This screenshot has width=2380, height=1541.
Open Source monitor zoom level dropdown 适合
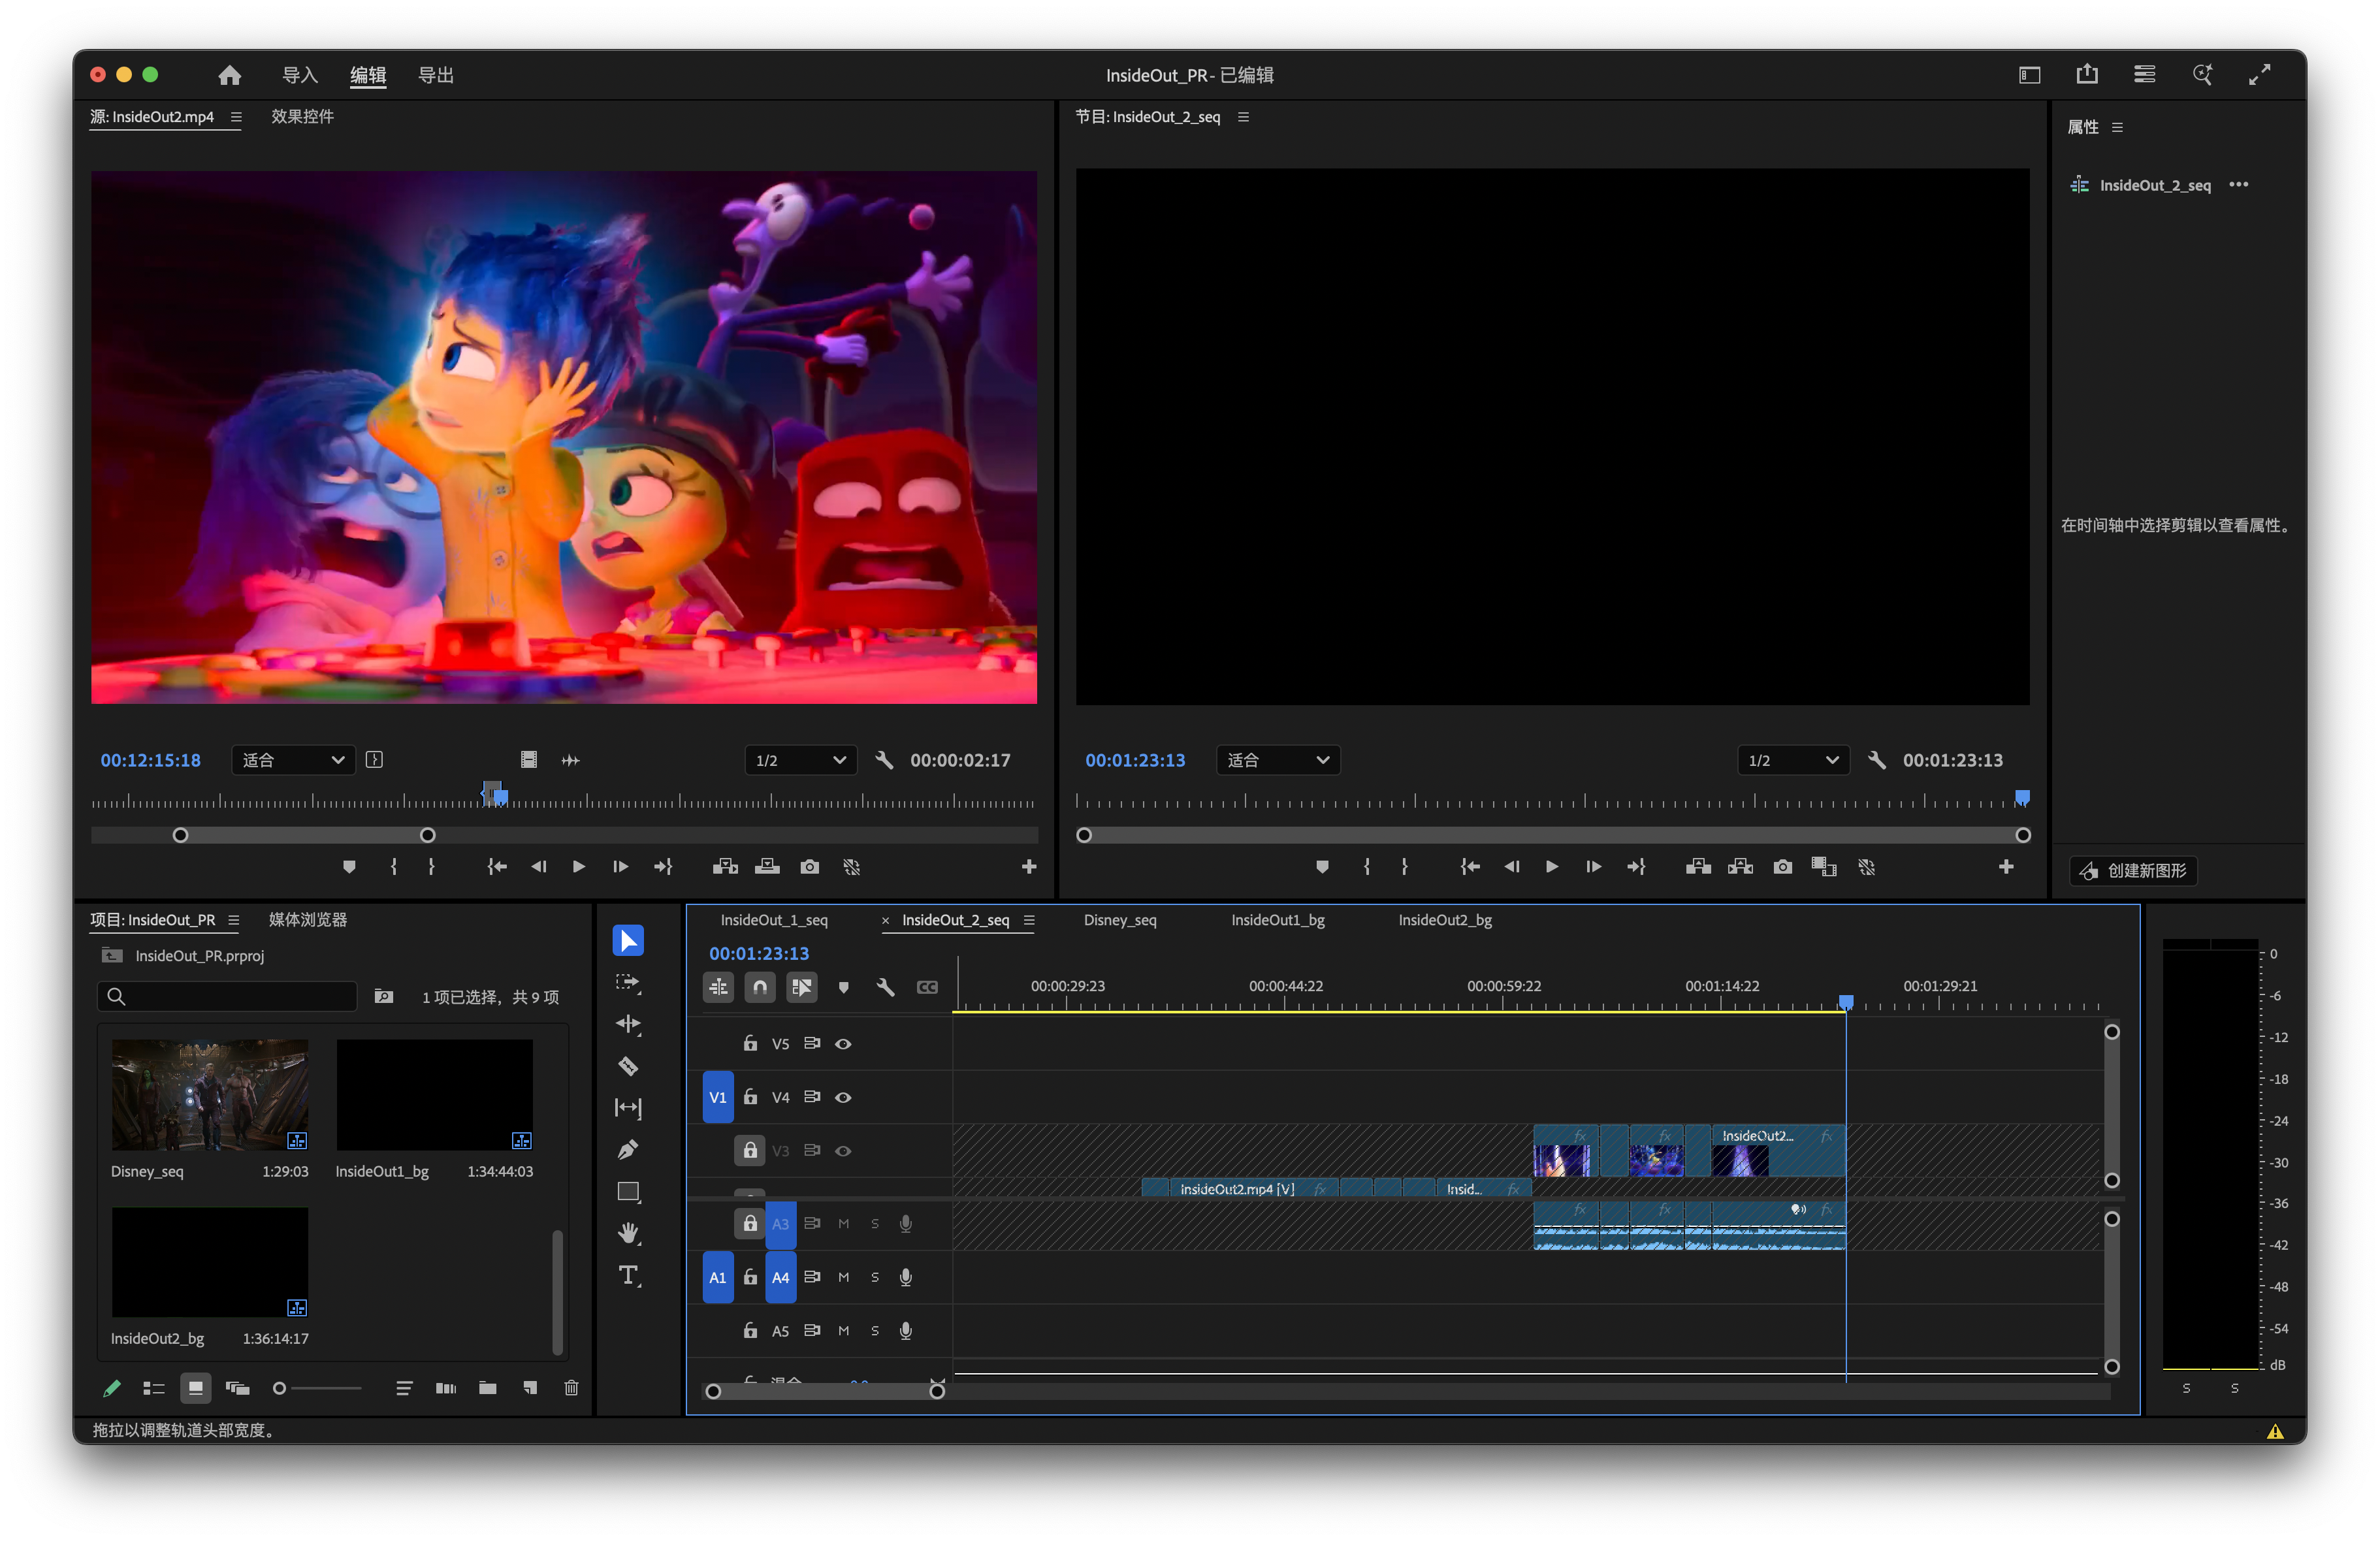(x=293, y=760)
